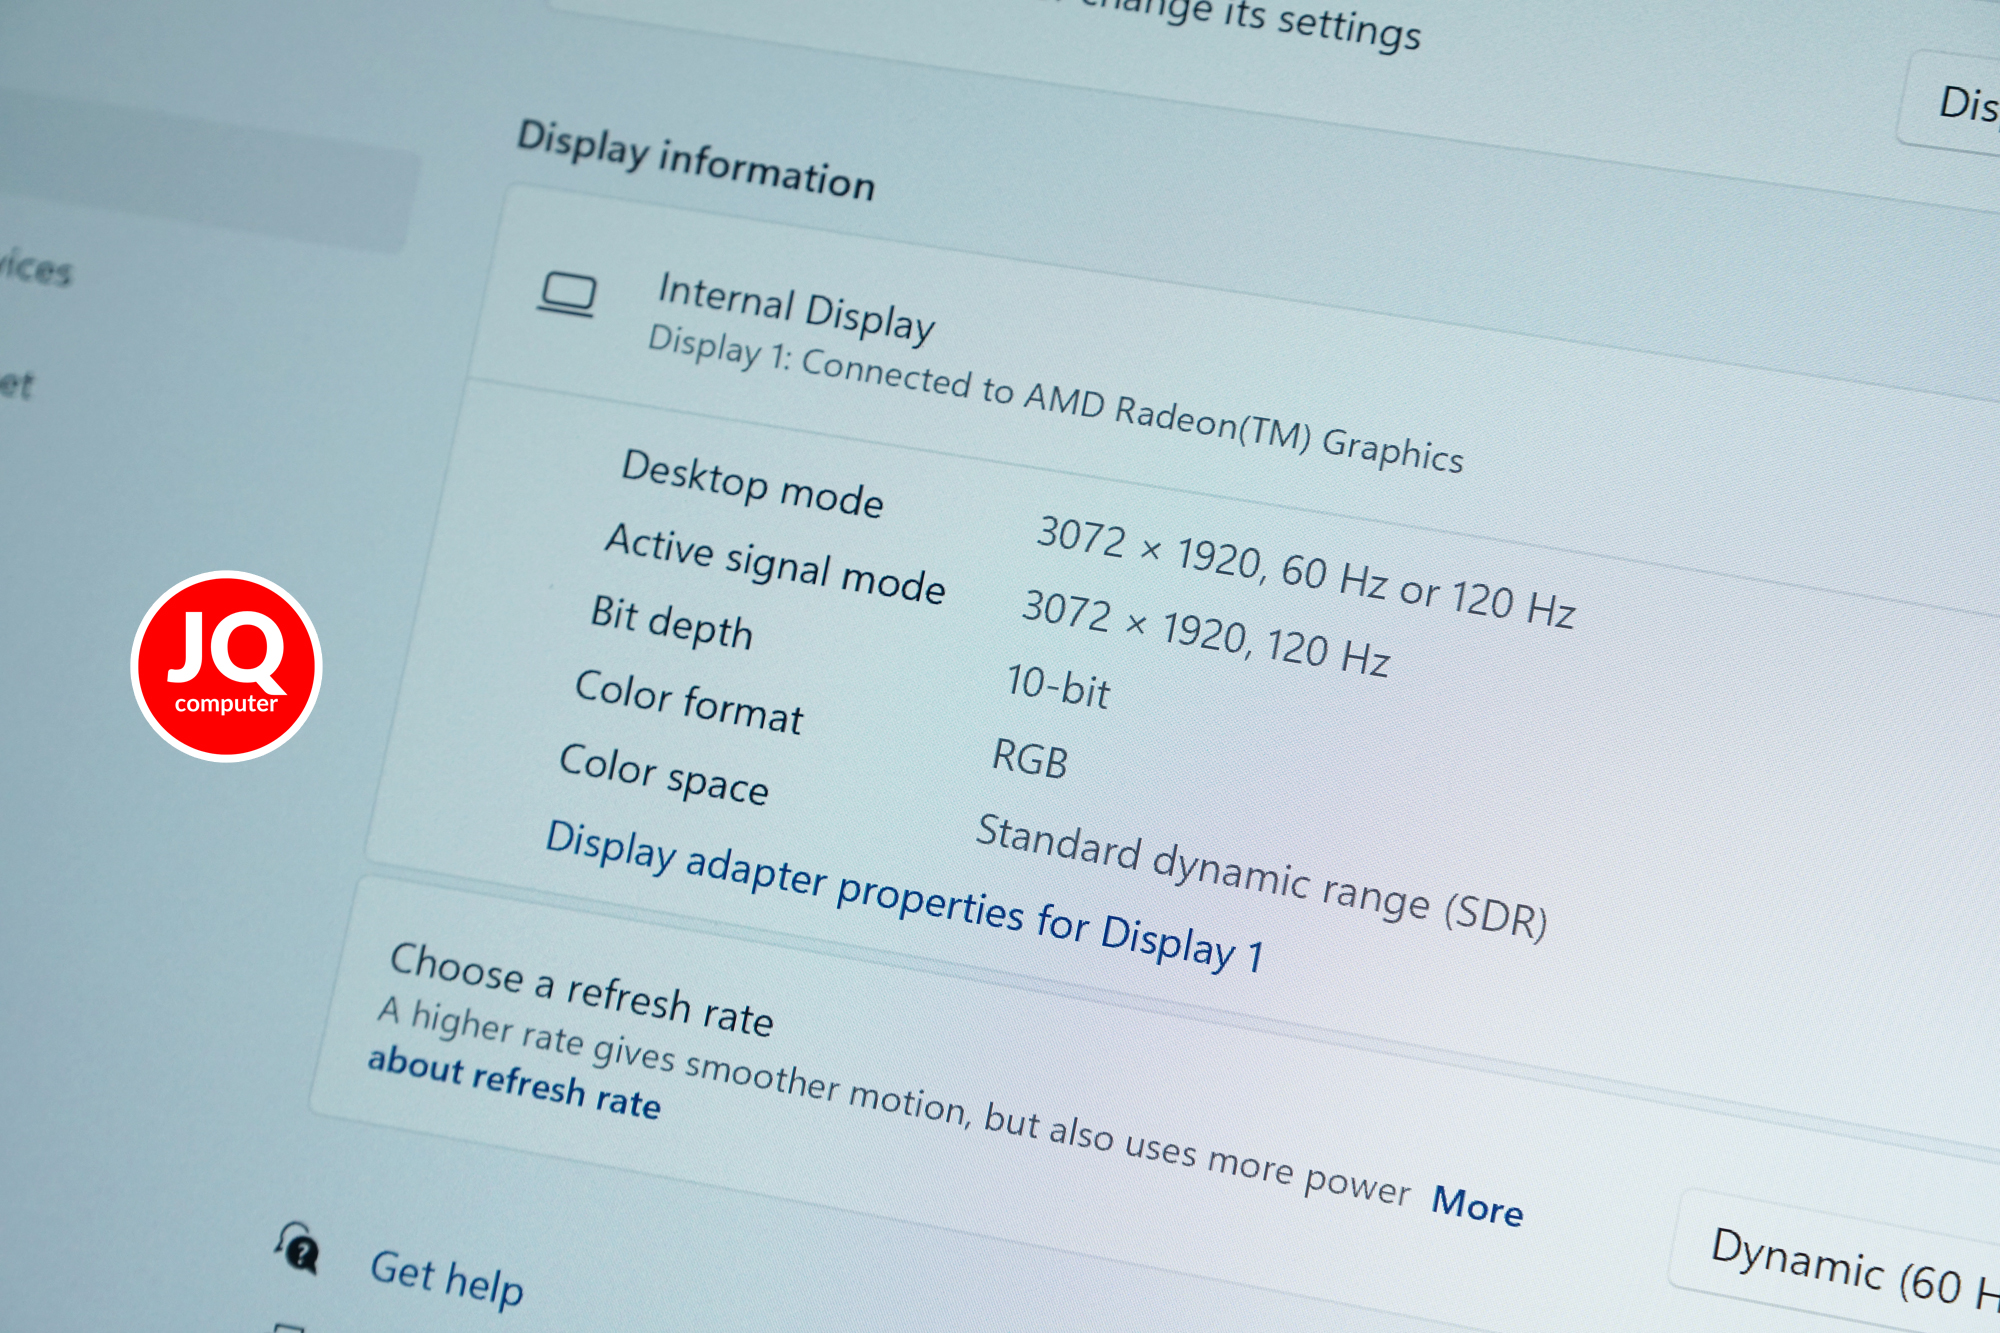Click the 'Color format' label

[x=688, y=702]
